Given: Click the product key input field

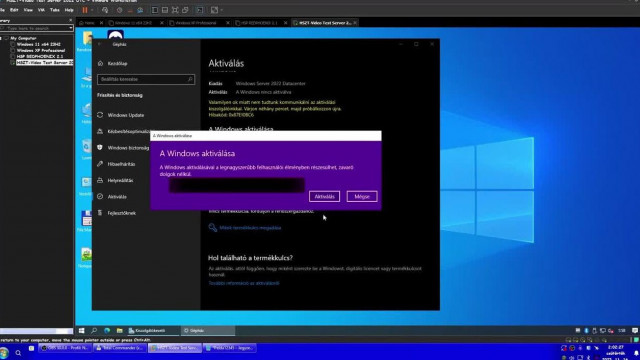Looking at the screenshot, I should [237, 186].
